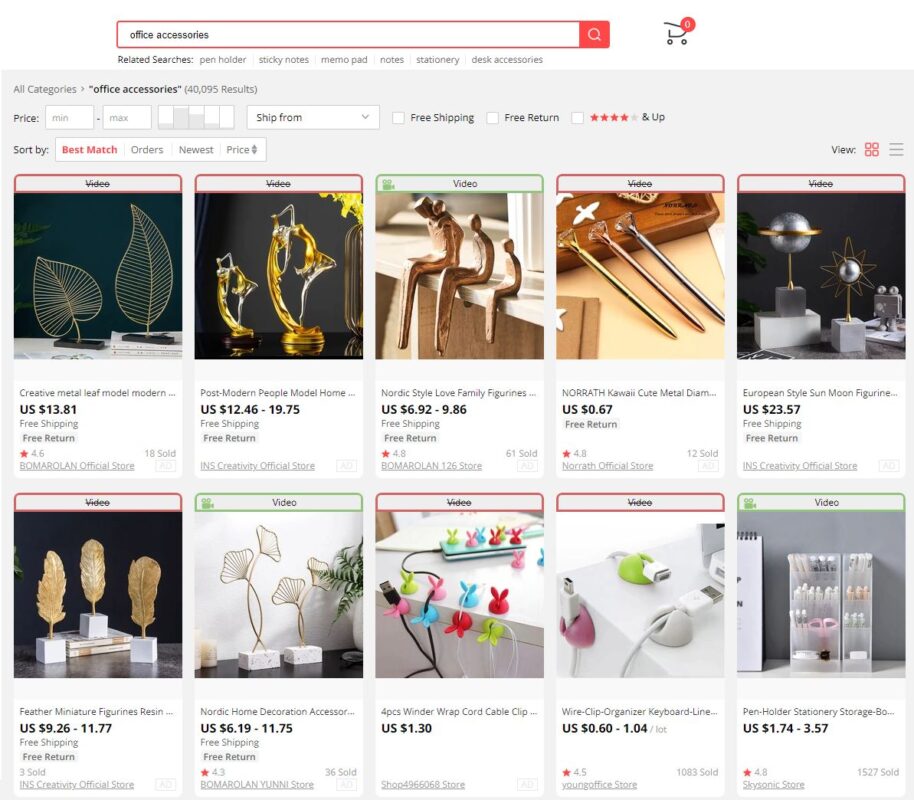914x800 pixels.
Task: Switch to grid view icon
Action: click(x=871, y=149)
